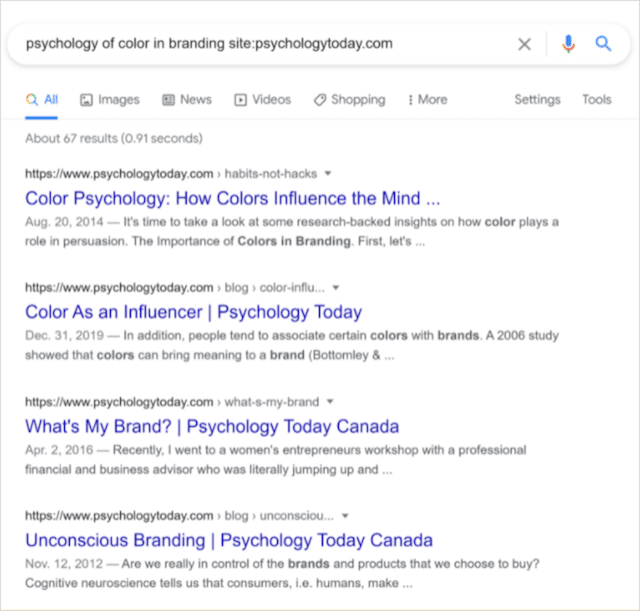The height and width of the screenshot is (611, 640).
Task: Click the Shopping tag icon
Action: pos(320,100)
